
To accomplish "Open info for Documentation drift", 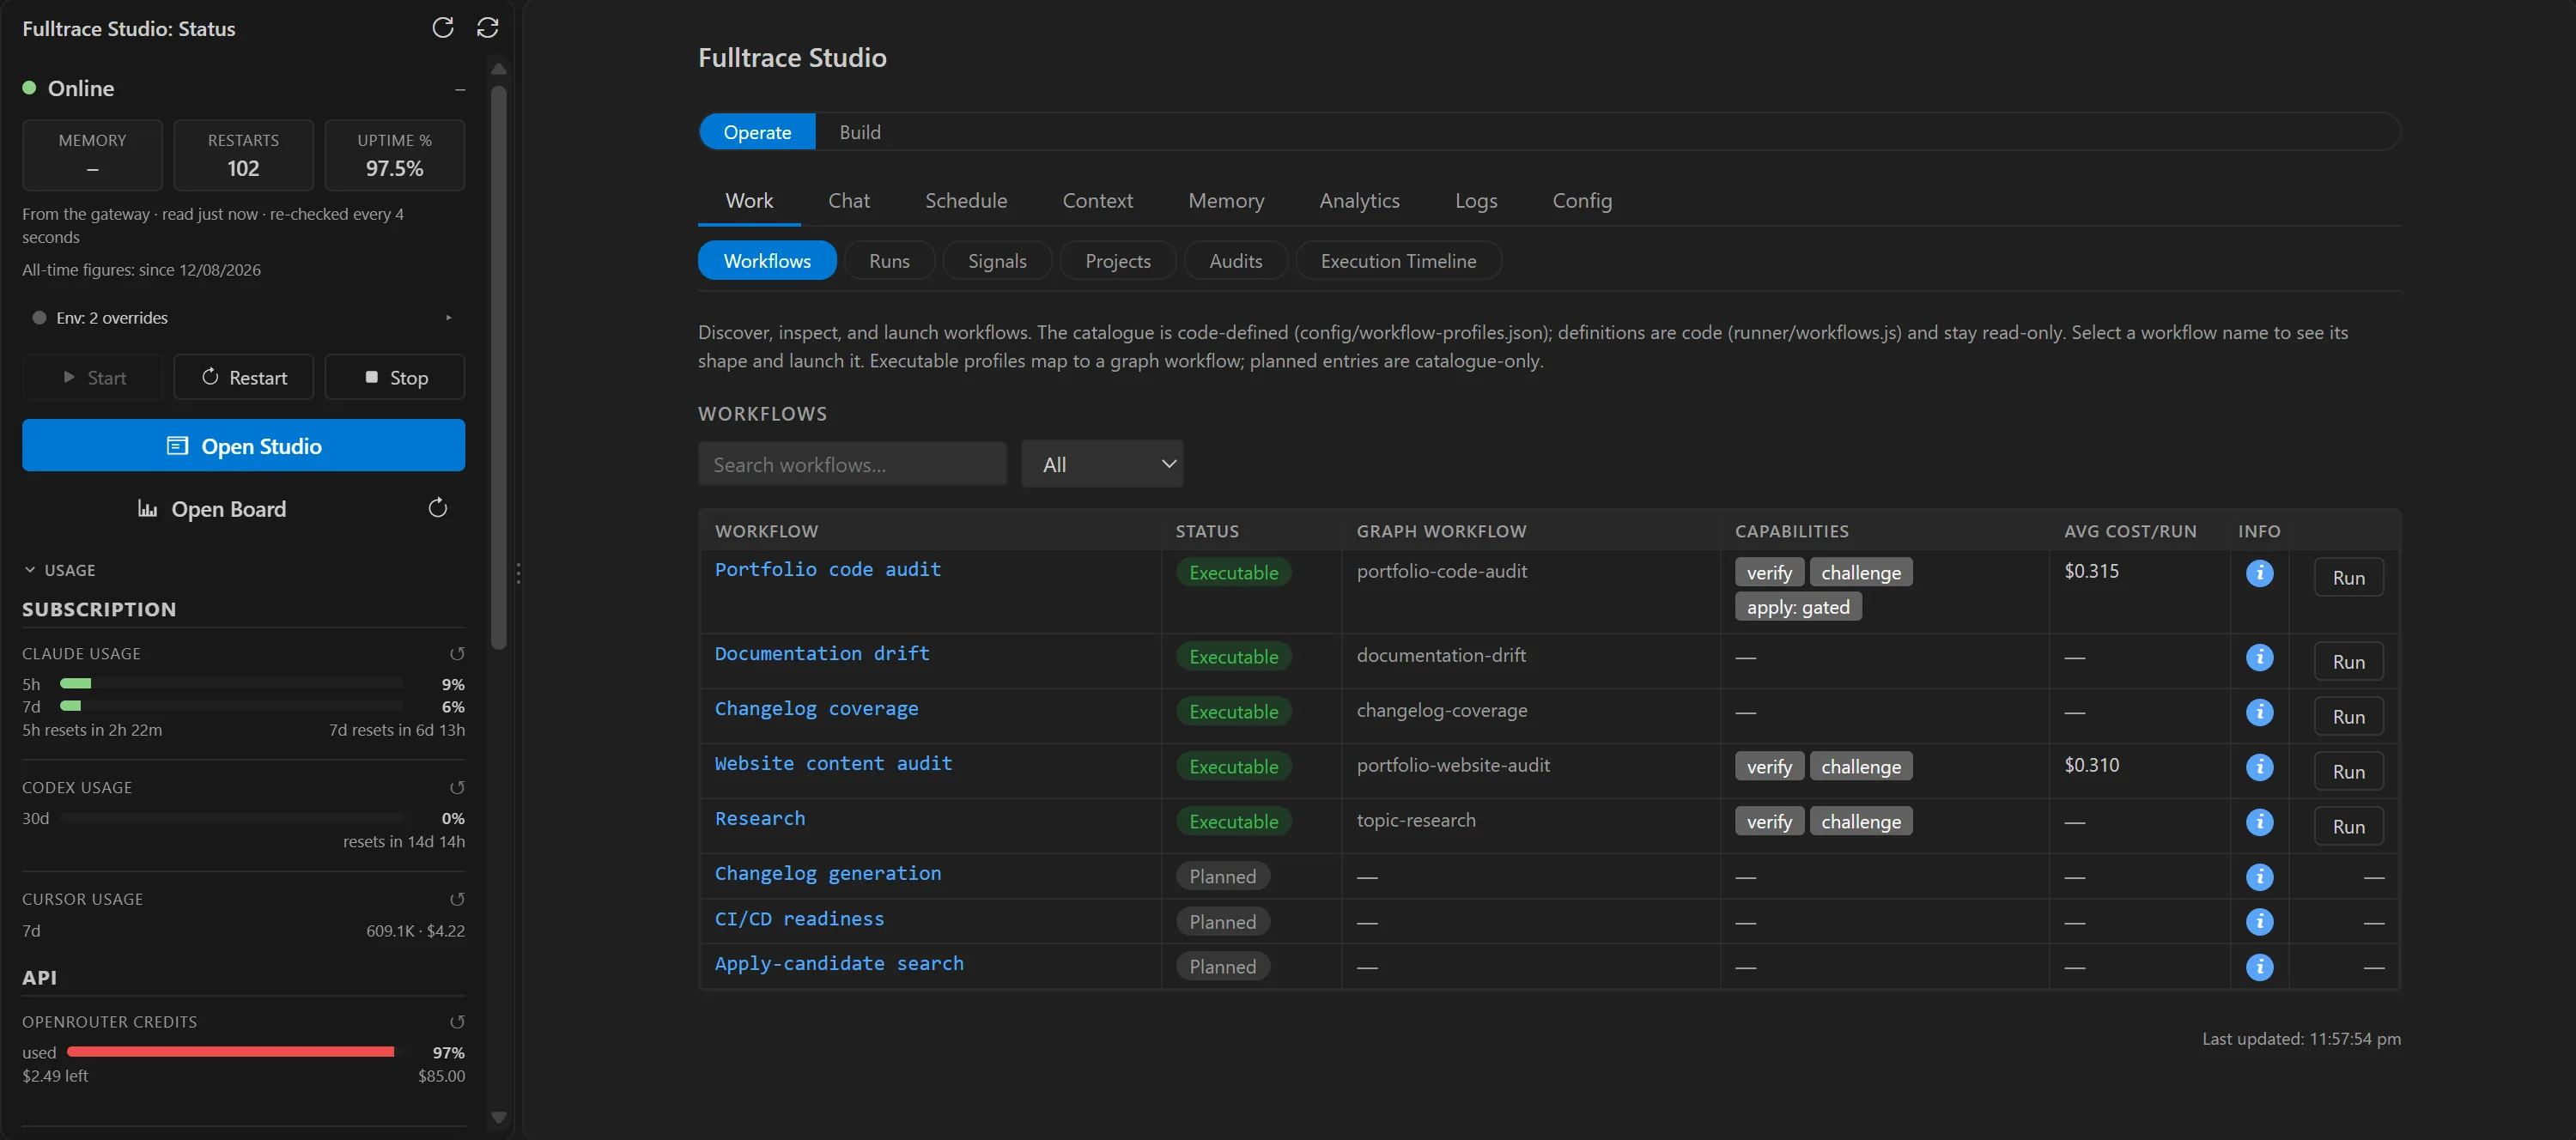I will click(2259, 657).
